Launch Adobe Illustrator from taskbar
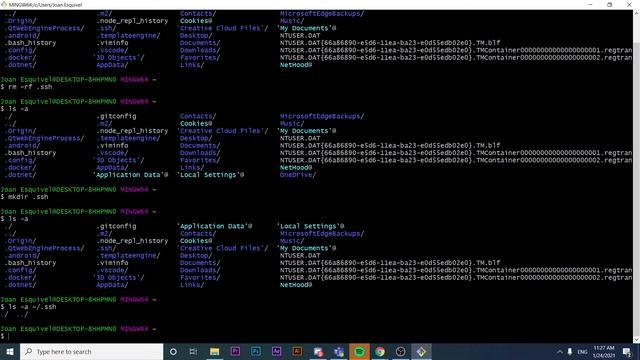Image resolution: width=640 pixels, height=360 pixels. click(x=297, y=351)
